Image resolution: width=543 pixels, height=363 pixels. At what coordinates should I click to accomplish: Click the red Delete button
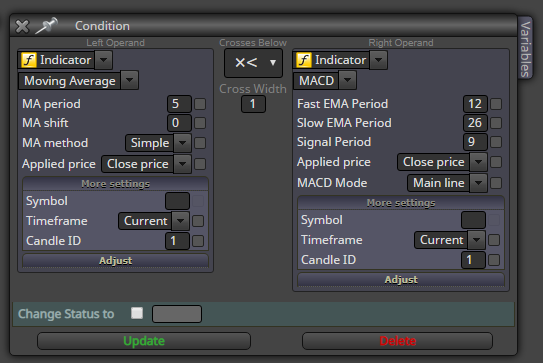398,341
